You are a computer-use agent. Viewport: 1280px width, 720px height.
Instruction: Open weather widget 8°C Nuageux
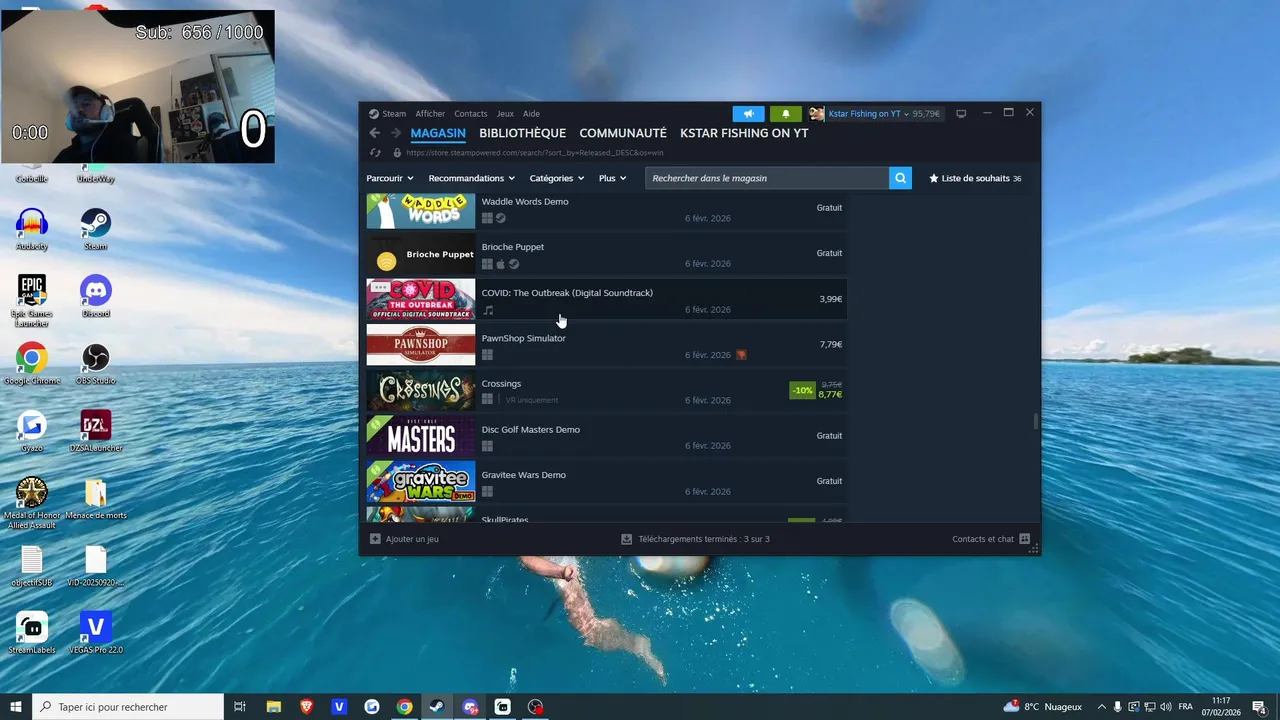[1043, 707]
